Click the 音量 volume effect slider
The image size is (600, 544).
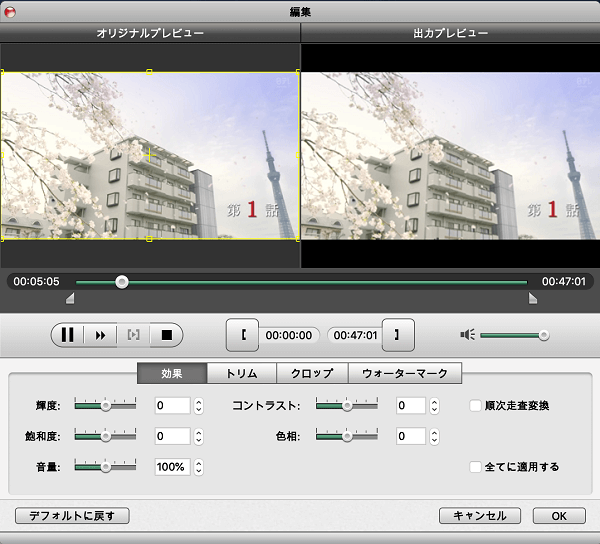click(105, 467)
